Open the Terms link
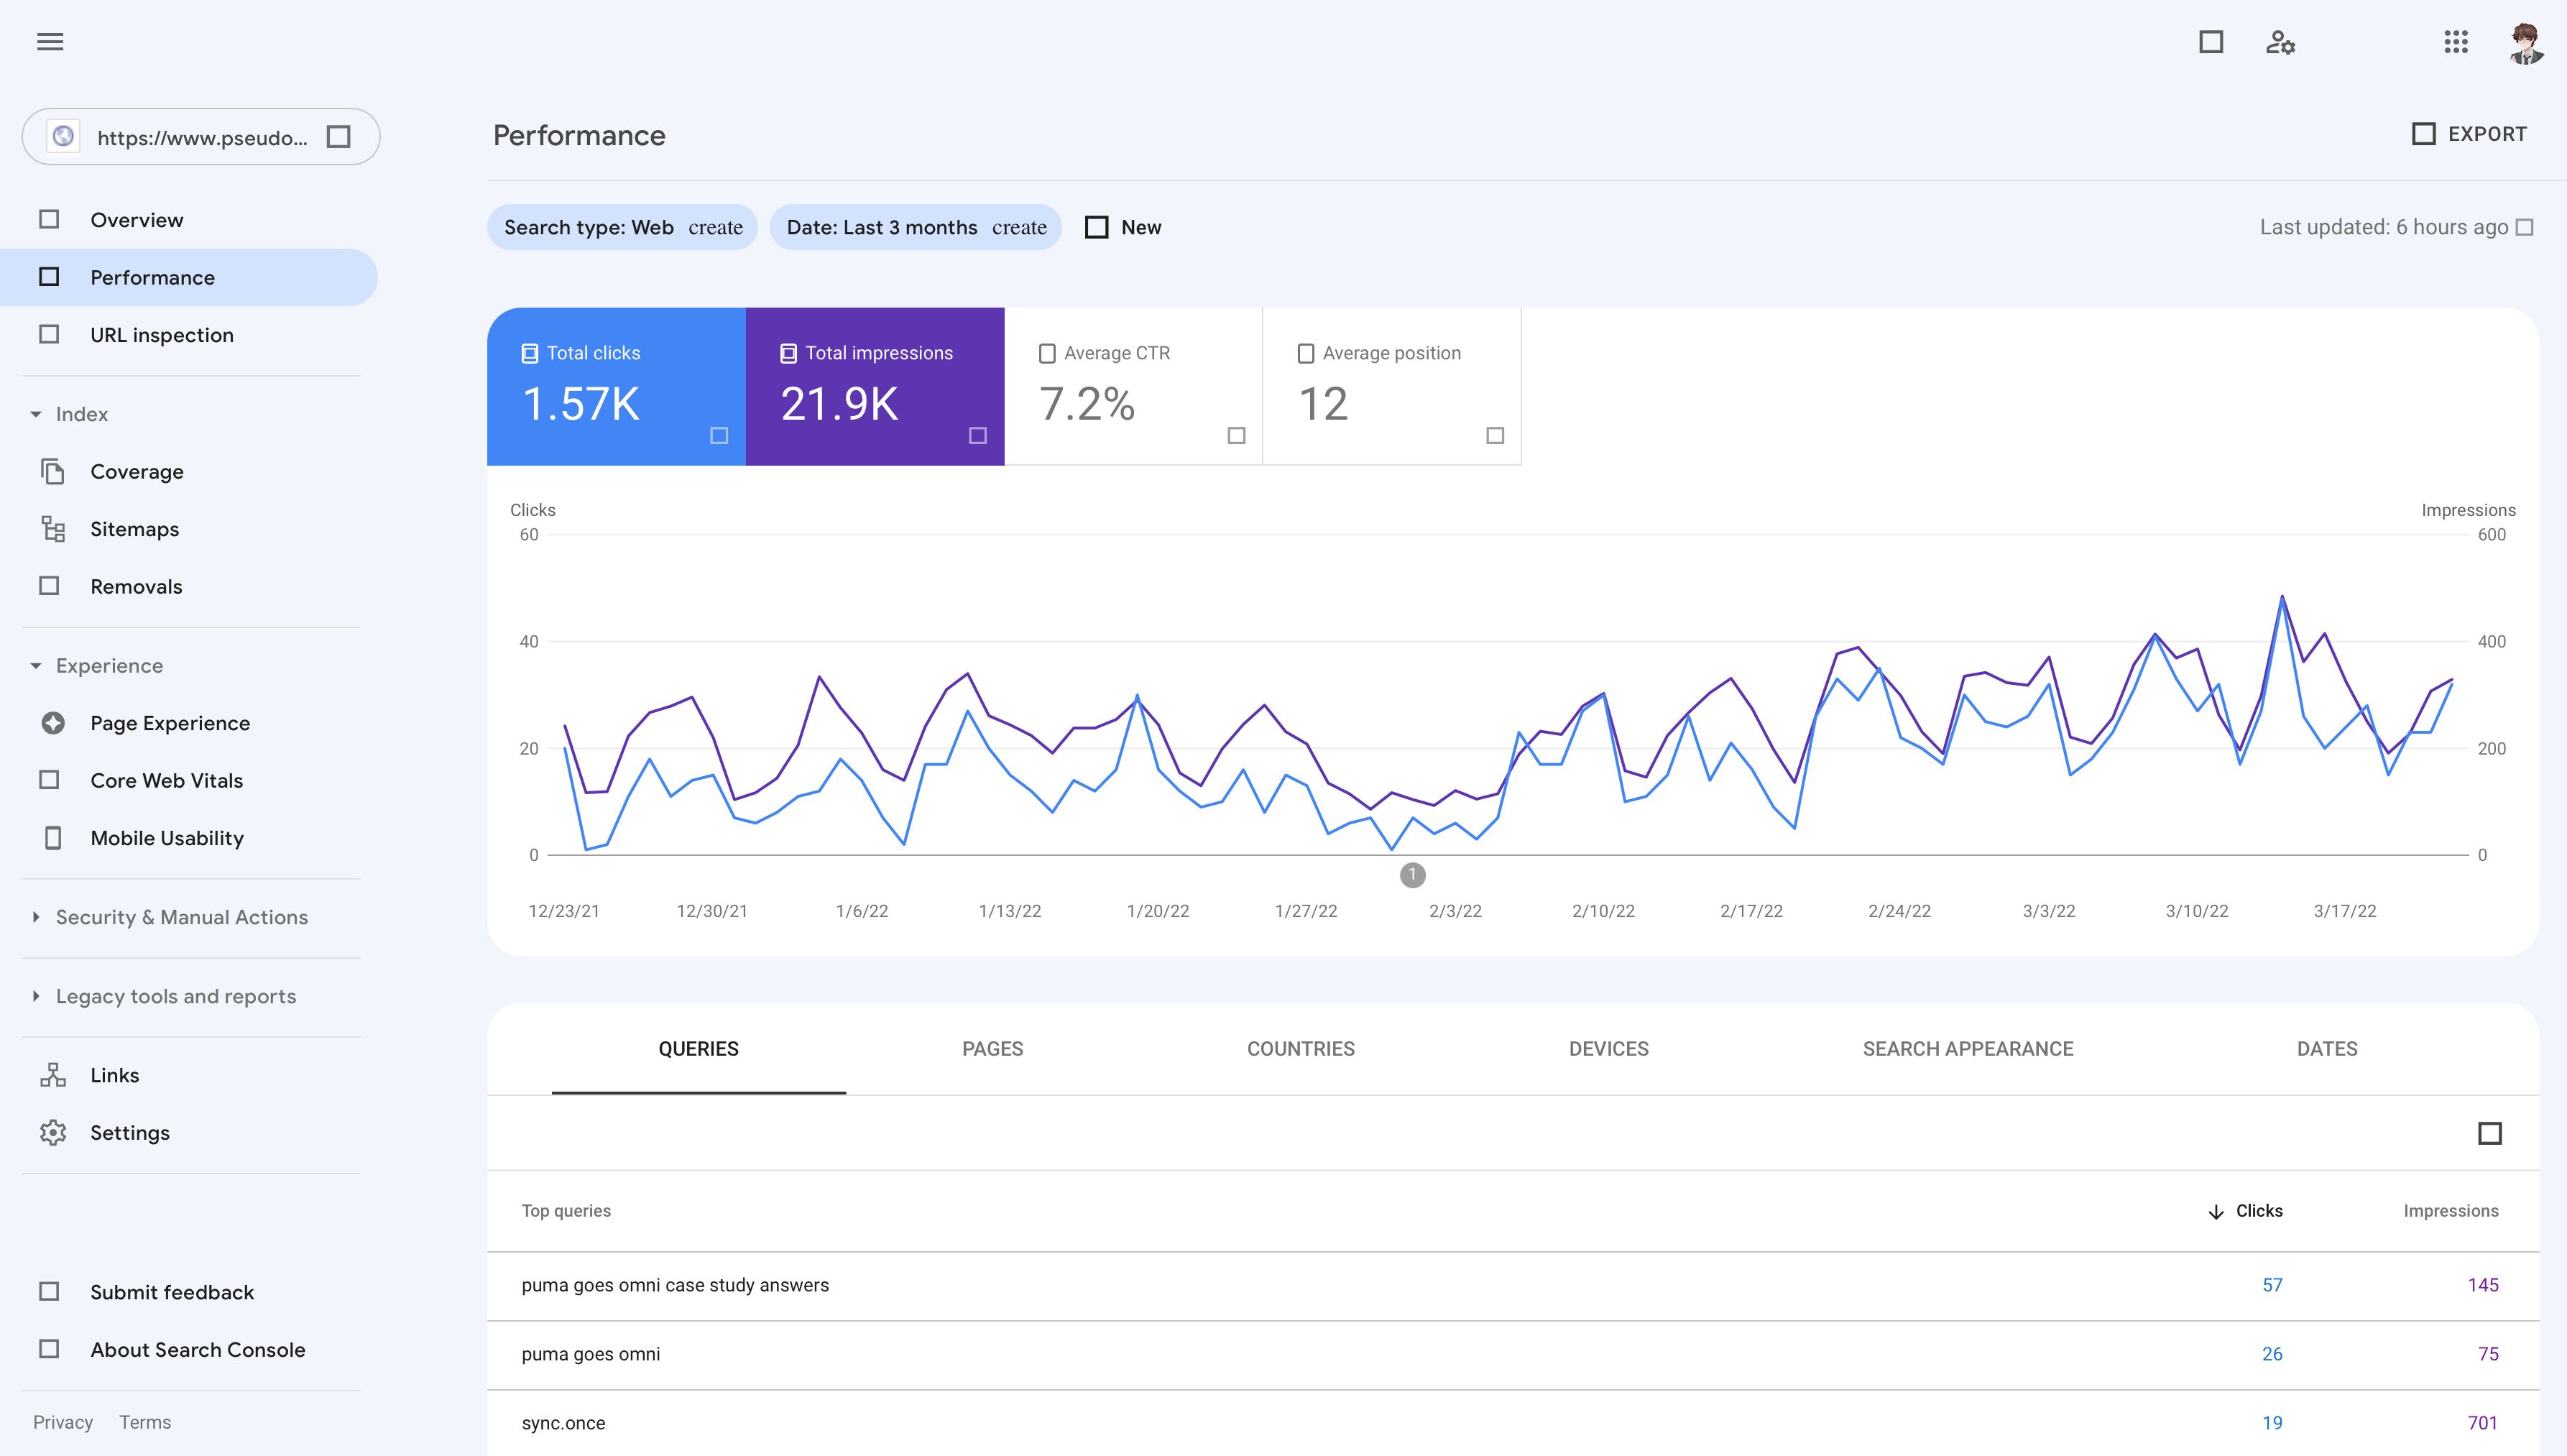 [145, 1422]
